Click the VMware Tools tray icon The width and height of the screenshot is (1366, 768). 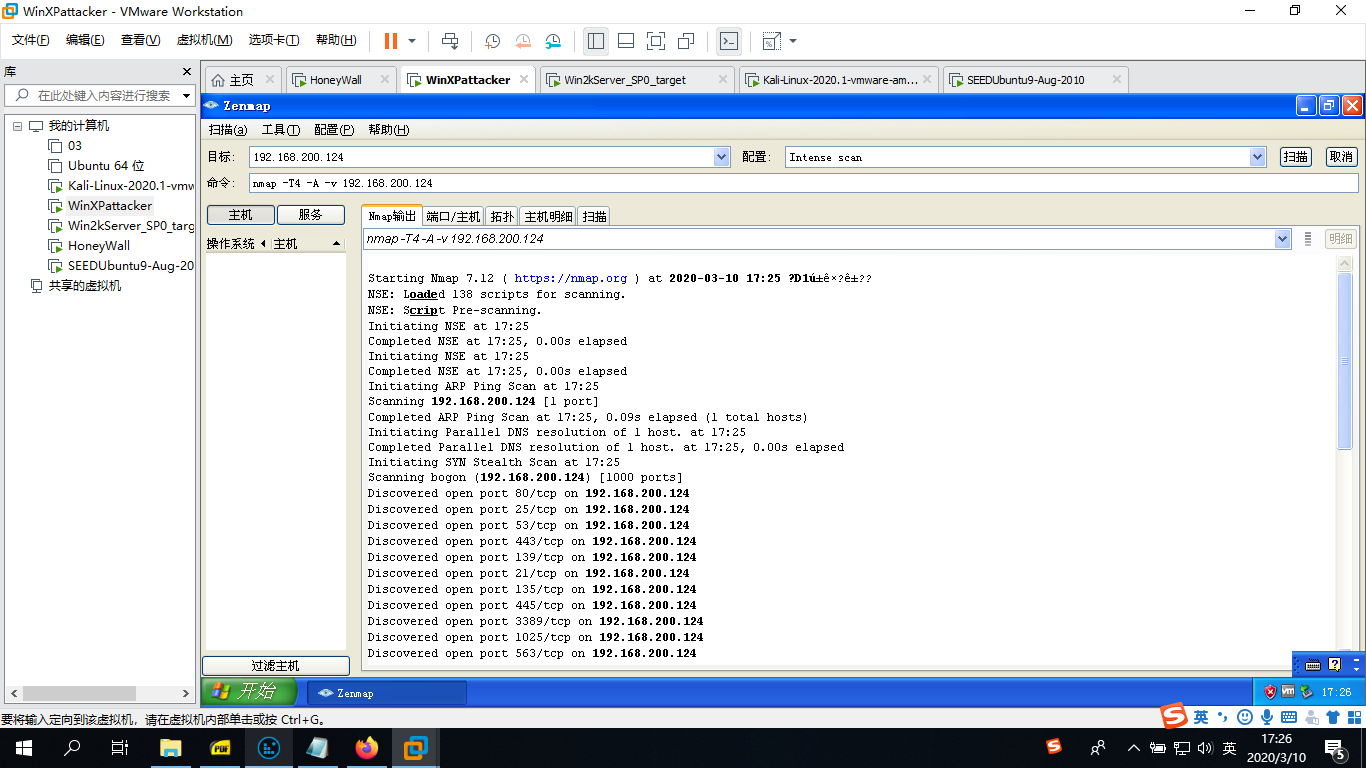coord(1288,691)
